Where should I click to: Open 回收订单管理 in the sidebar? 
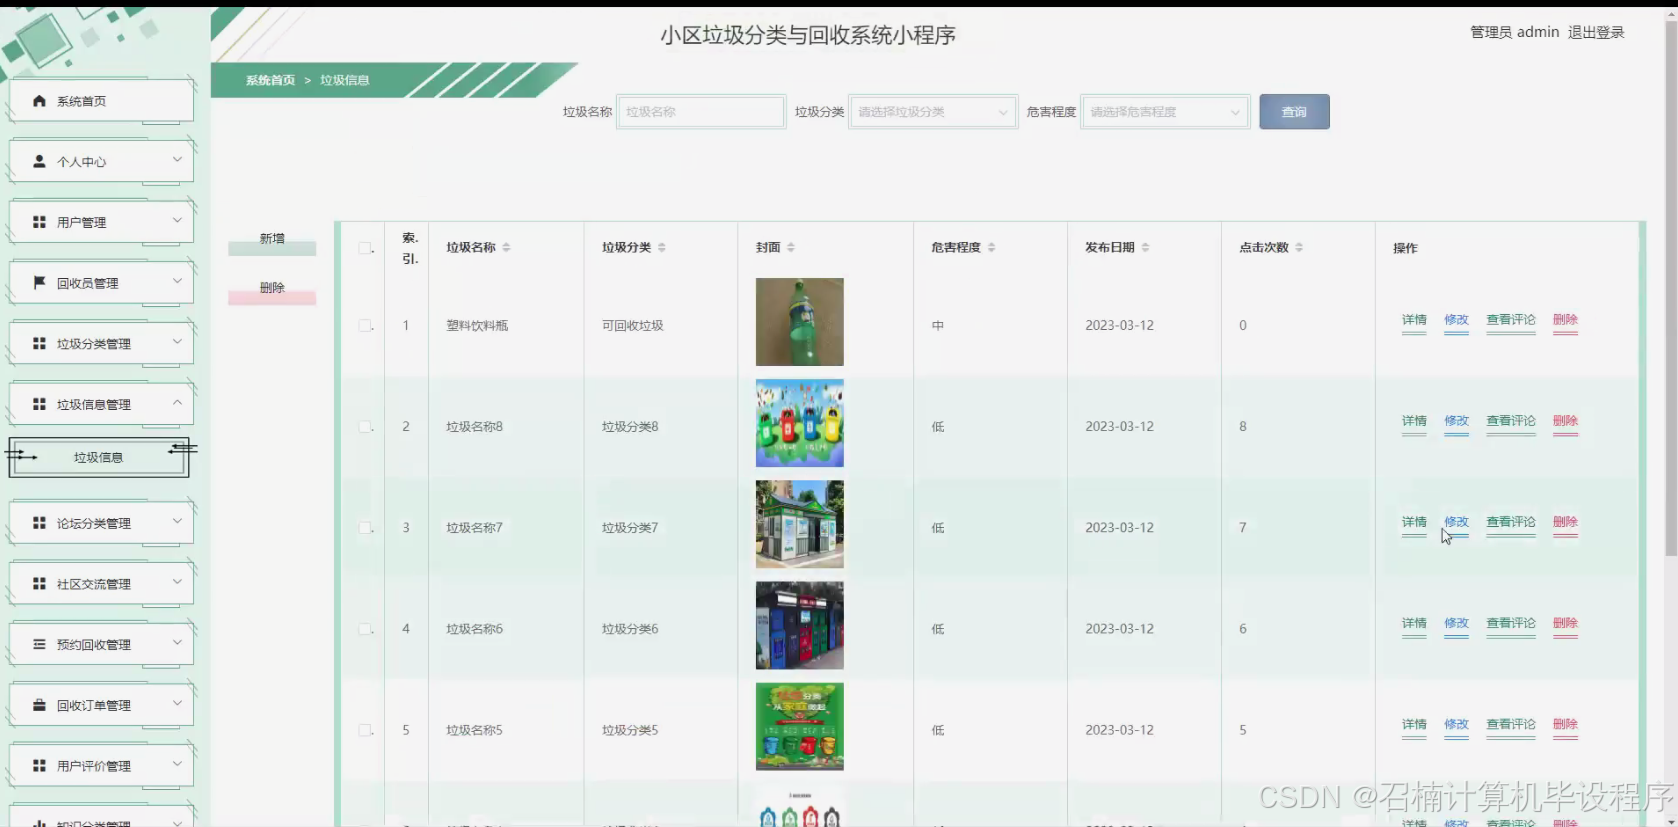tap(101, 705)
